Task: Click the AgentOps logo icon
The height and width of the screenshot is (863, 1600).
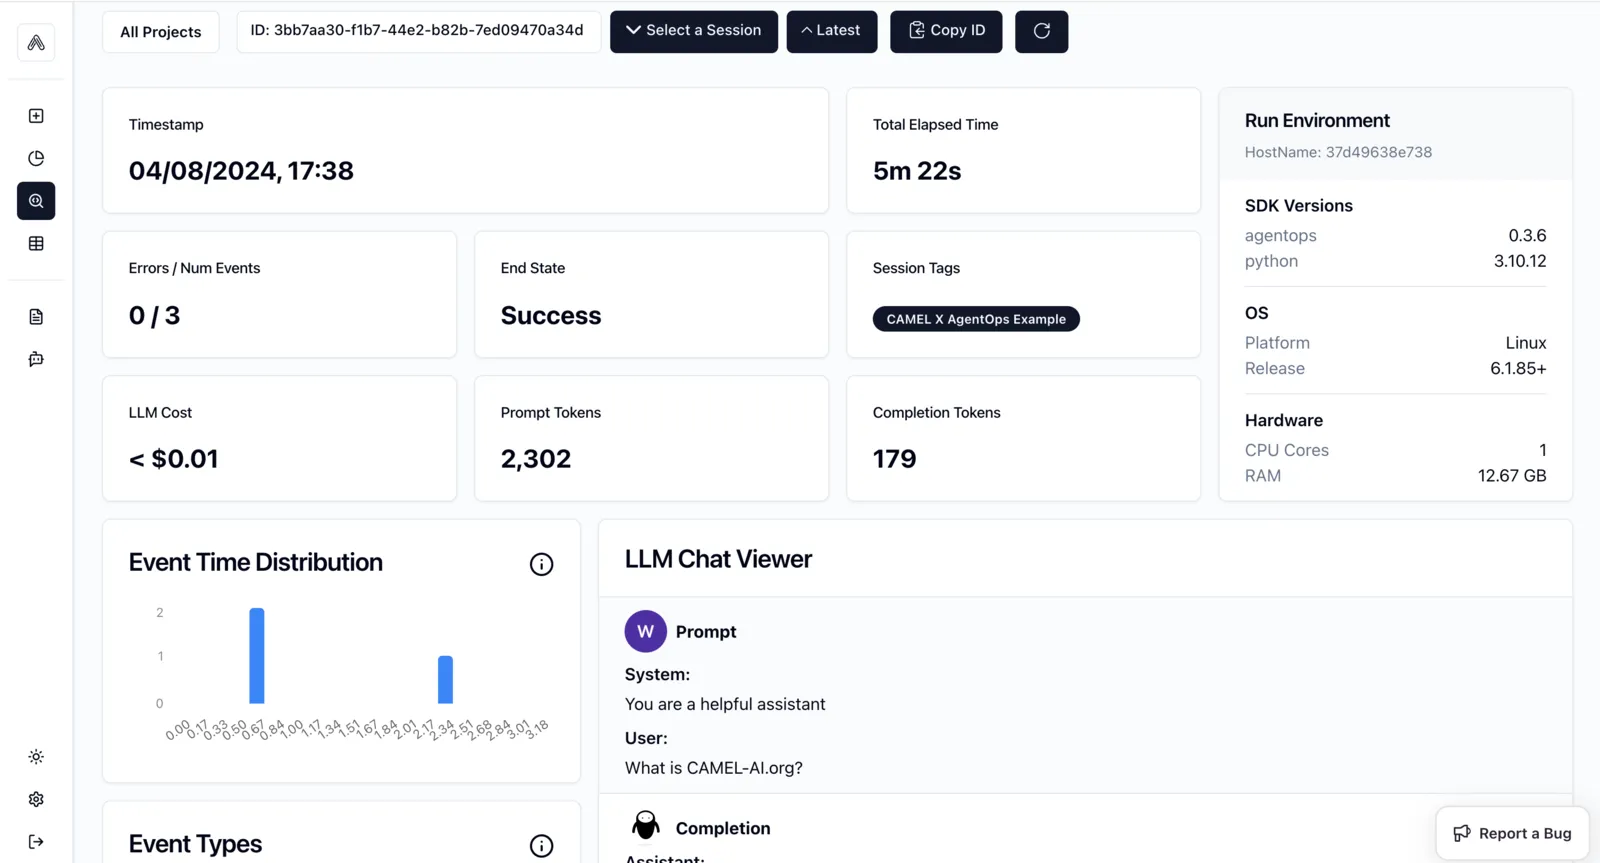Action: 36,43
